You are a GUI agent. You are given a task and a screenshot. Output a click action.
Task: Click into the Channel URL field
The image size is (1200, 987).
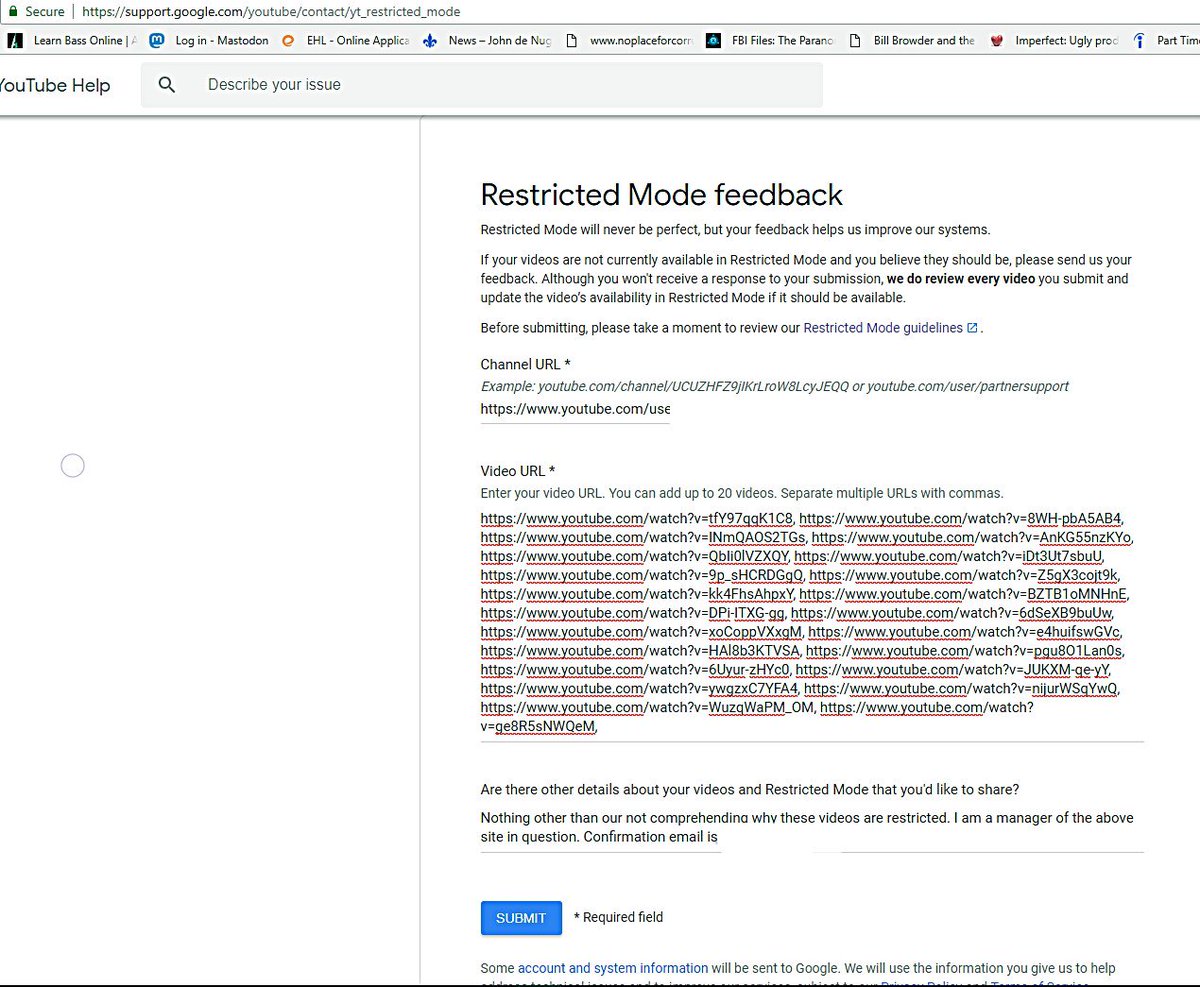575,409
